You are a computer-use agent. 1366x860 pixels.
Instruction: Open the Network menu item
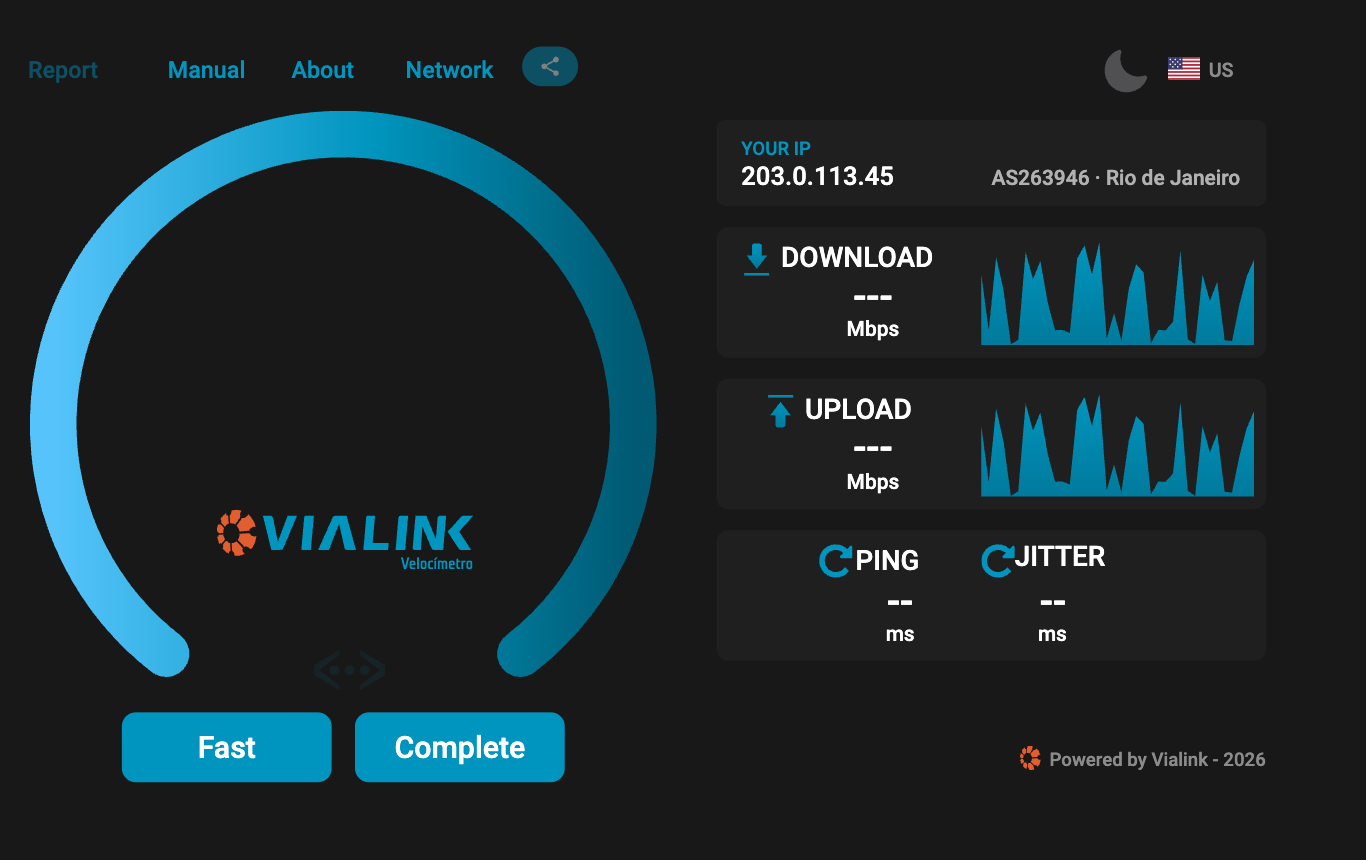click(449, 70)
